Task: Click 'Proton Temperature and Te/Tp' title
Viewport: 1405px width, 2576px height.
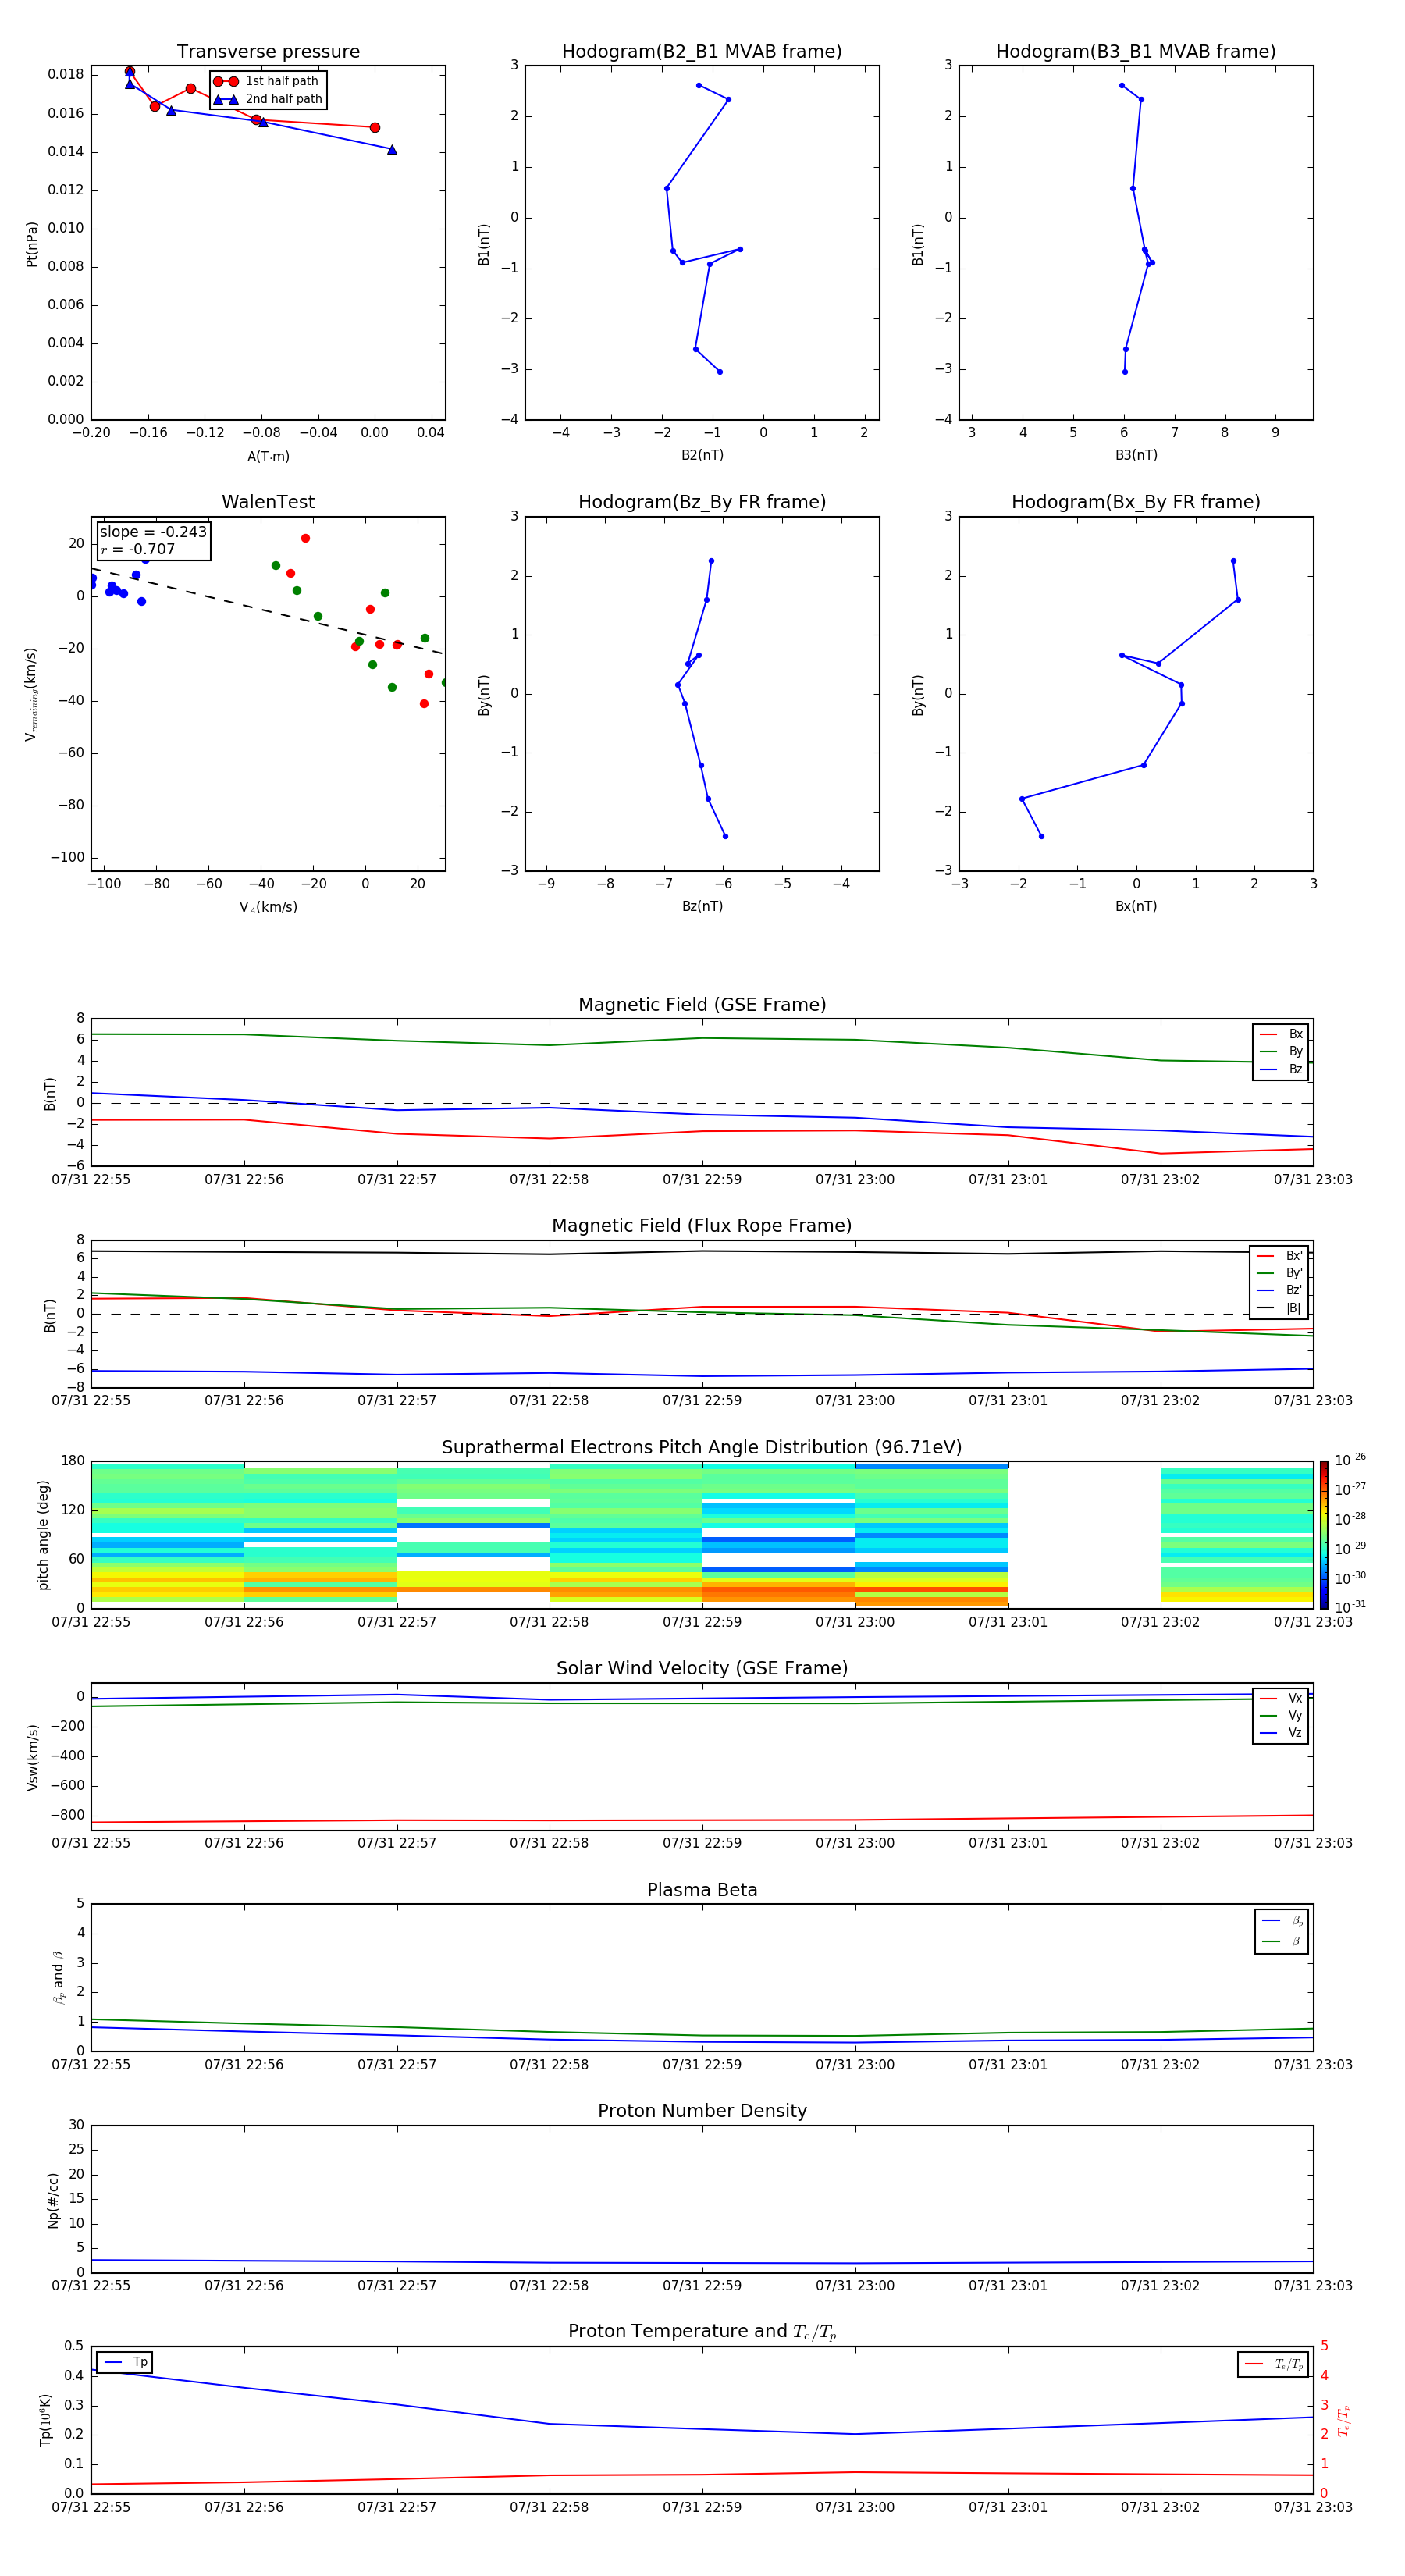Action: (x=702, y=2332)
